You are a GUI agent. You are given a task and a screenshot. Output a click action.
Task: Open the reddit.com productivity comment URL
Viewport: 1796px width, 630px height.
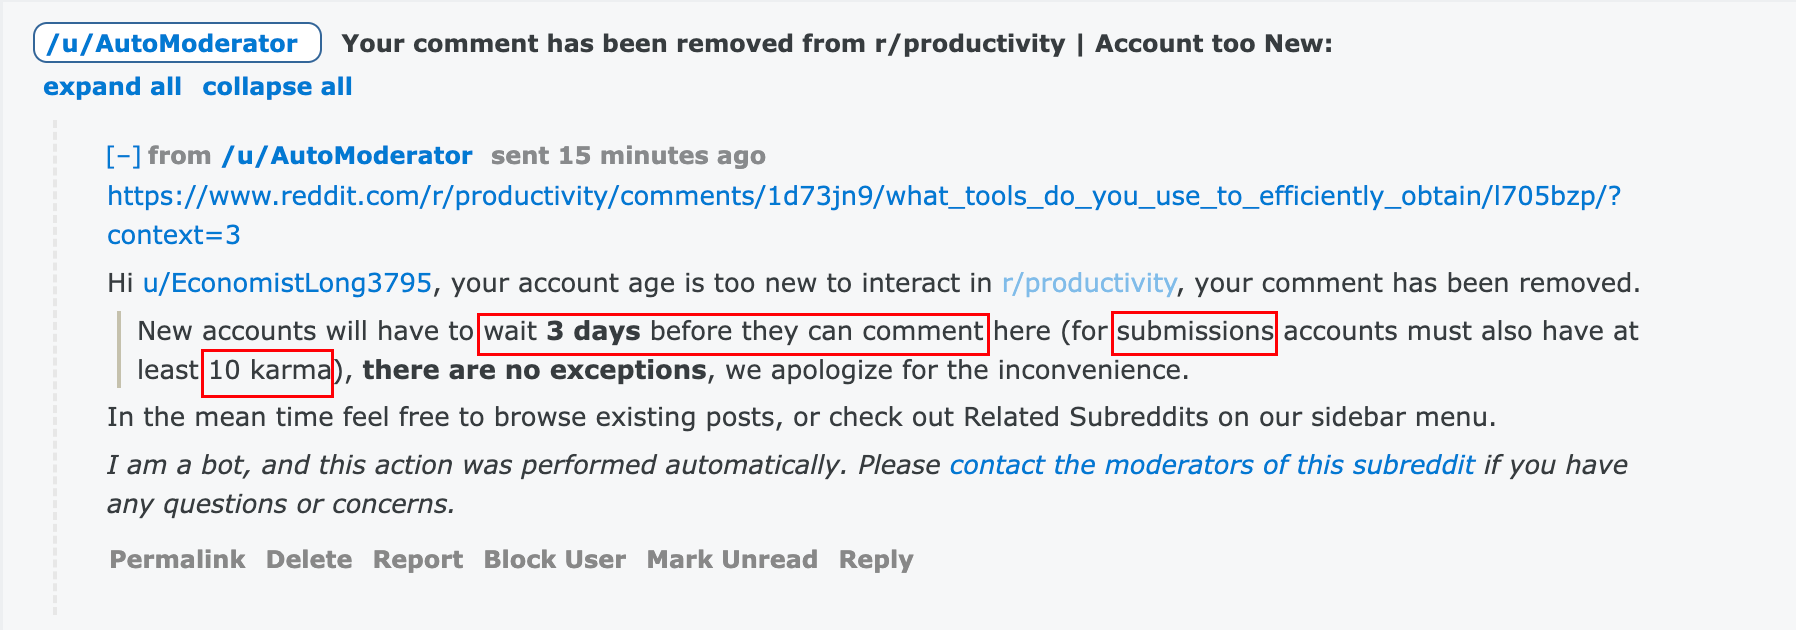click(x=863, y=196)
